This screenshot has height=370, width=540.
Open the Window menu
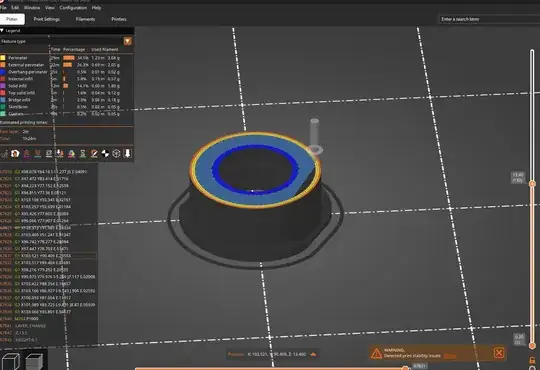coord(32,8)
